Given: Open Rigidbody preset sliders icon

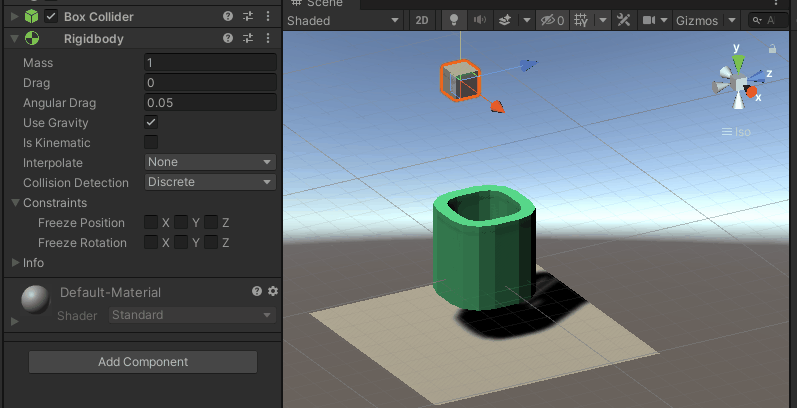Looking at the screenshot, I should (x=248, y=38).
